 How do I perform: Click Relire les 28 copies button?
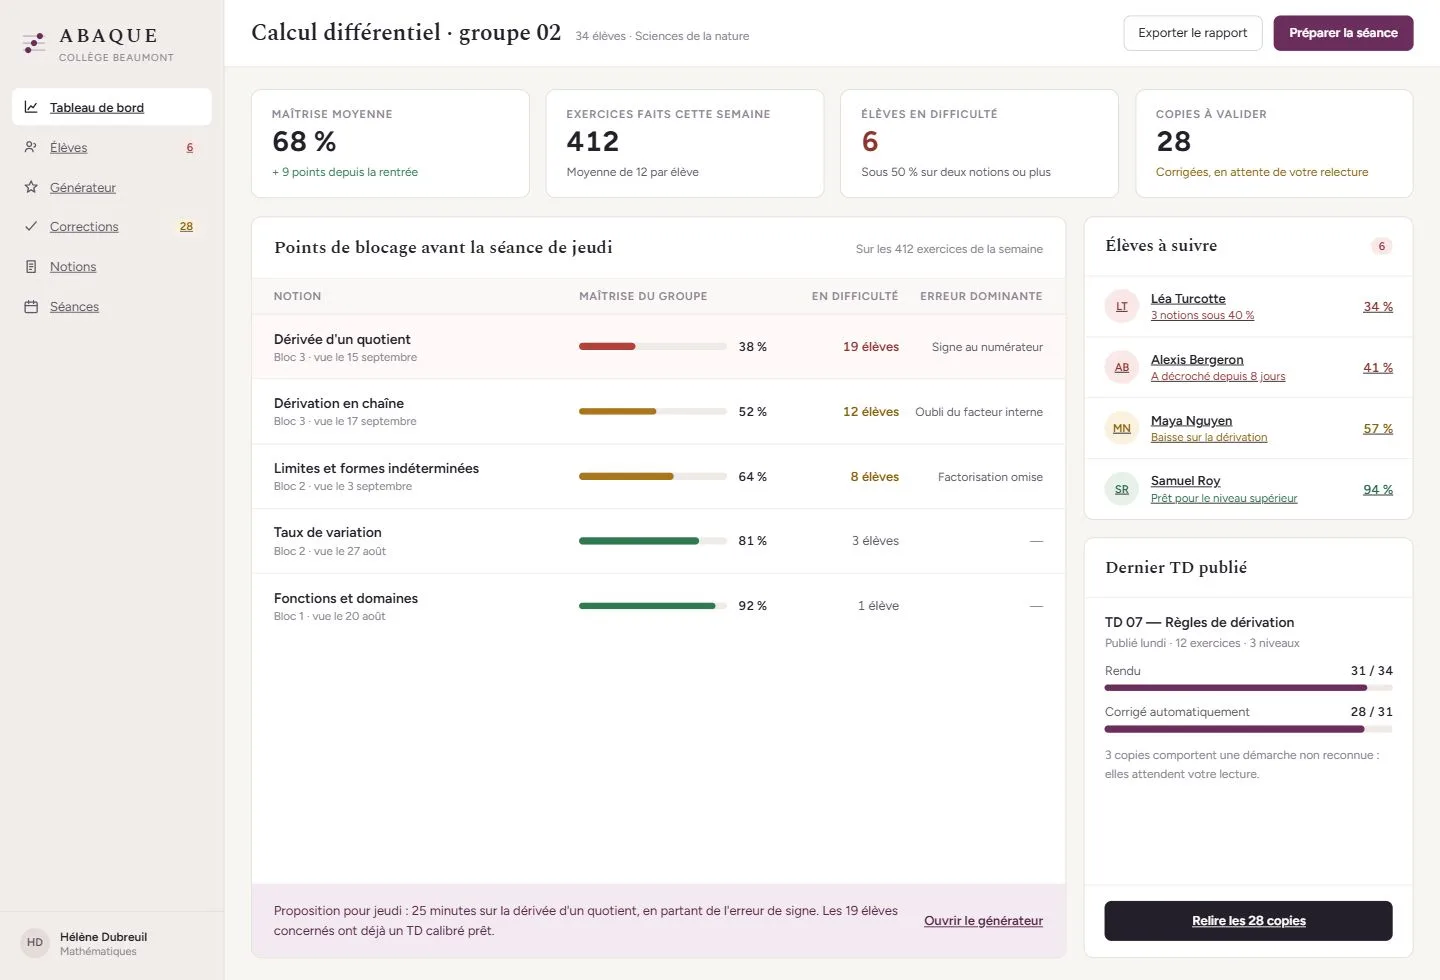pos(1249,921)
